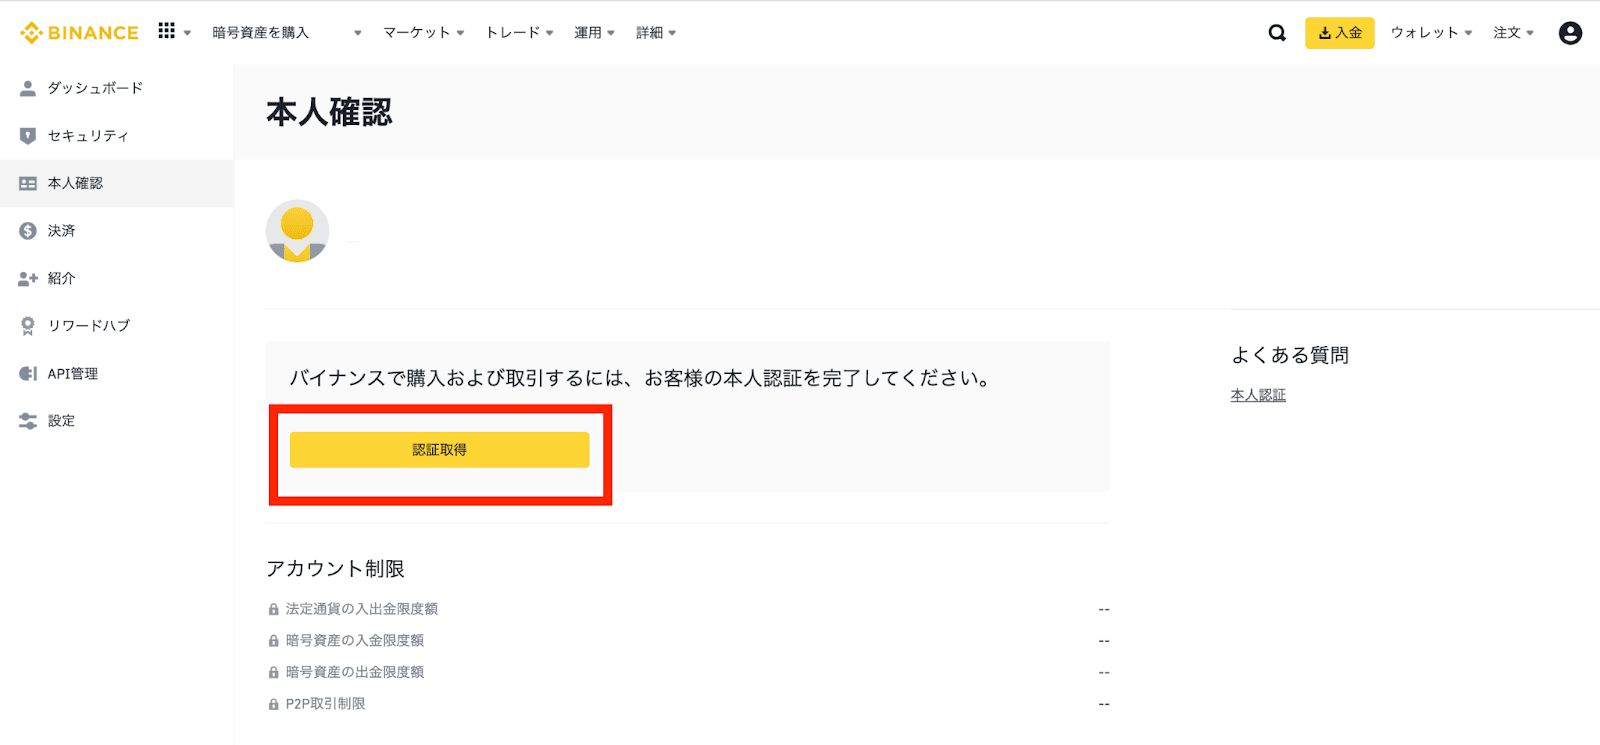Click the yellow 認証取得 button

(439, 450)
